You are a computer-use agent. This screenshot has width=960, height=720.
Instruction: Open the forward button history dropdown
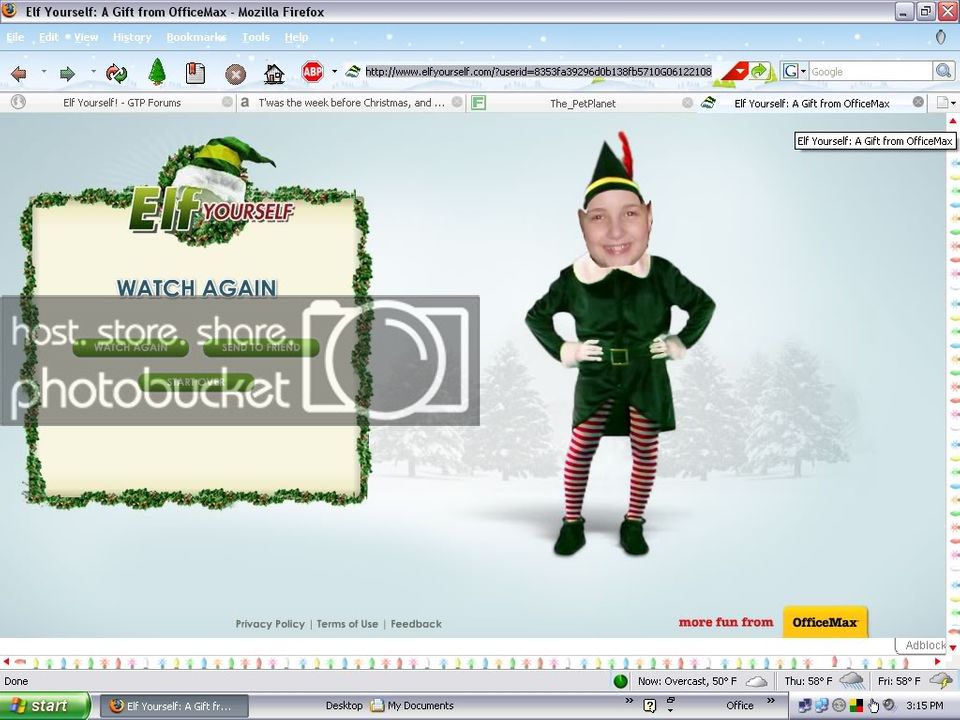[x=93, y=72]
